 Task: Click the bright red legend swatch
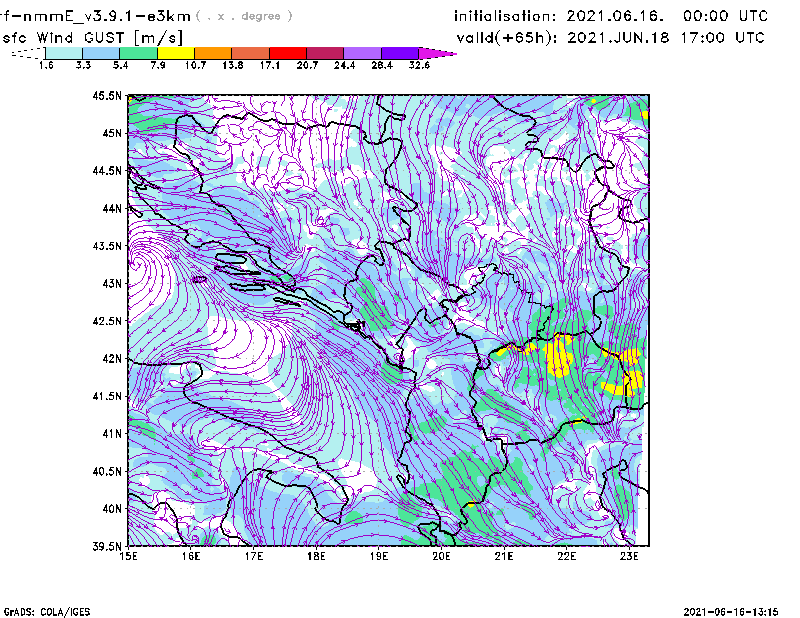pos(288,53)
